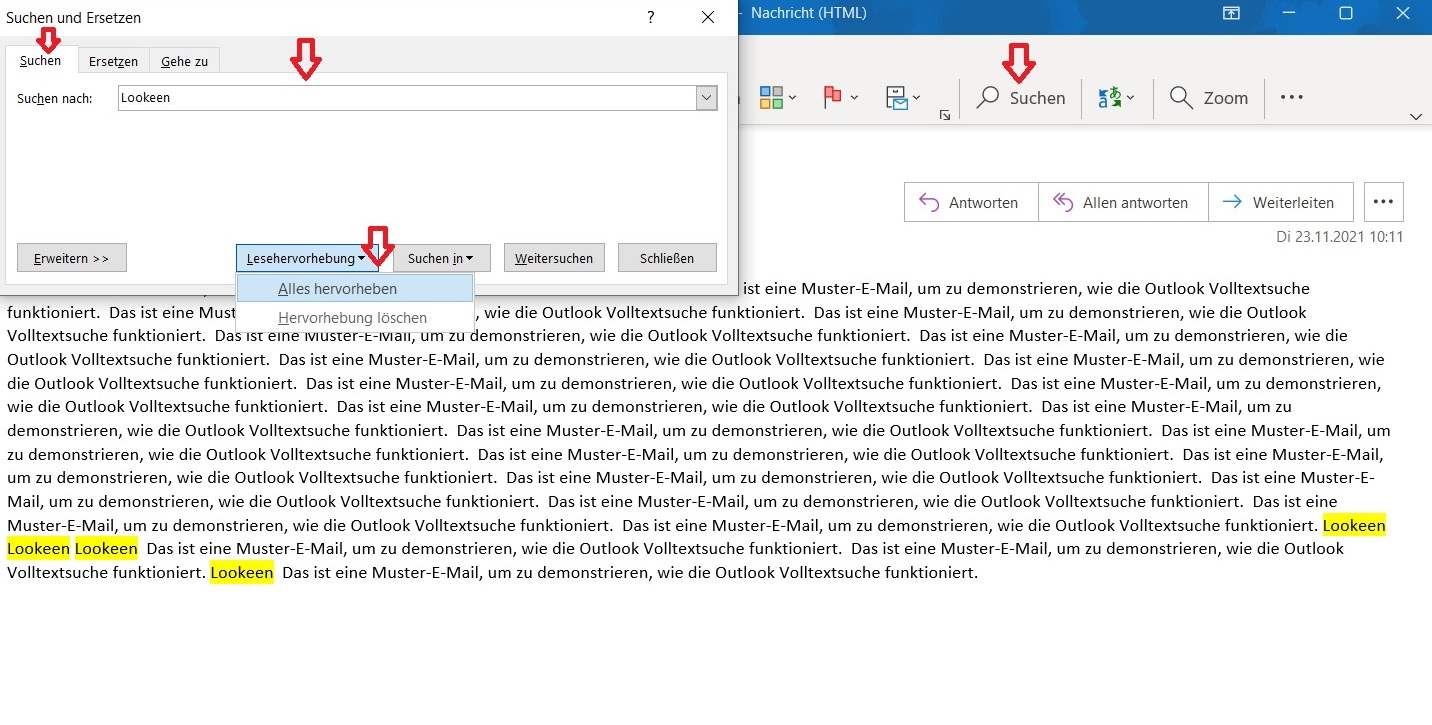This screenshot has height=725, width=1432.
Task: Open more actions dots beside Weiterleiten
Action: point(1383,202)
